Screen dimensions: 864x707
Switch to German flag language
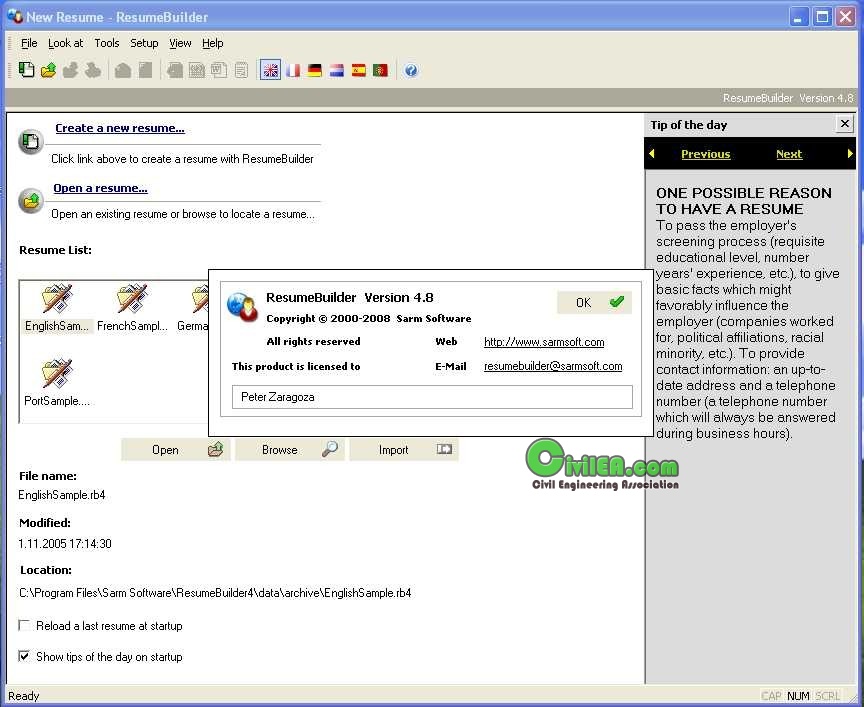[x=315, y=70]
